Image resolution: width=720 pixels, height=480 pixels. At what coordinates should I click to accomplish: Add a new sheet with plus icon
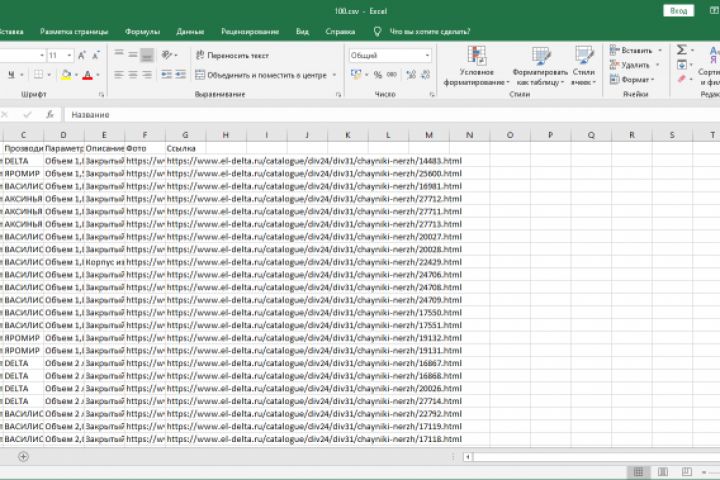pyautogui.click(x=23, y=457)
